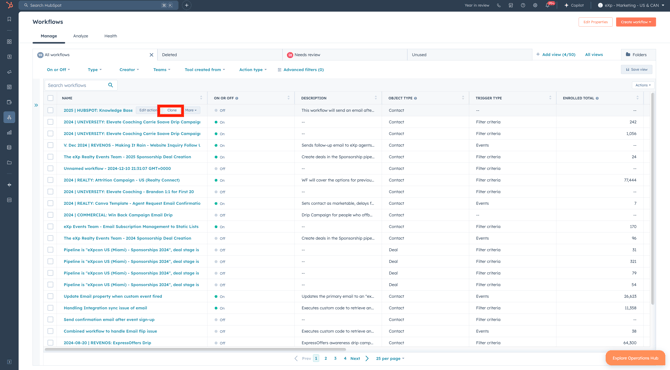
Task: Open the 25 per page dropdown
Action: [x=390, y=358]
